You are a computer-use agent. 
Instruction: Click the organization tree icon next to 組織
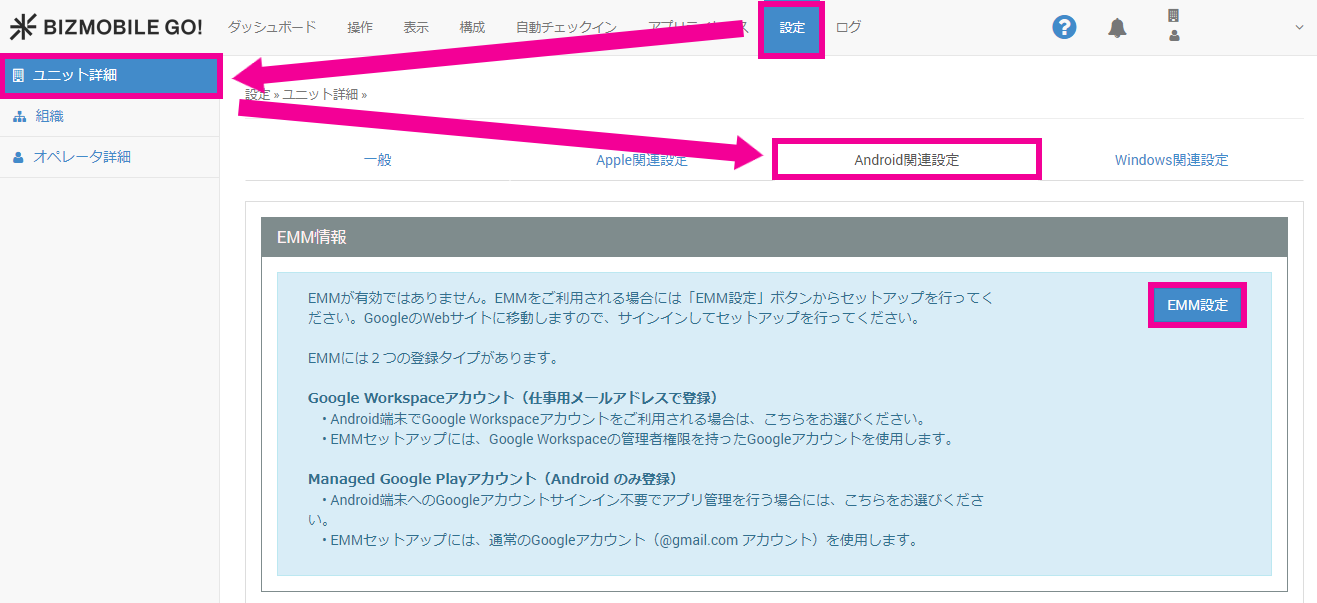[19, 117]
